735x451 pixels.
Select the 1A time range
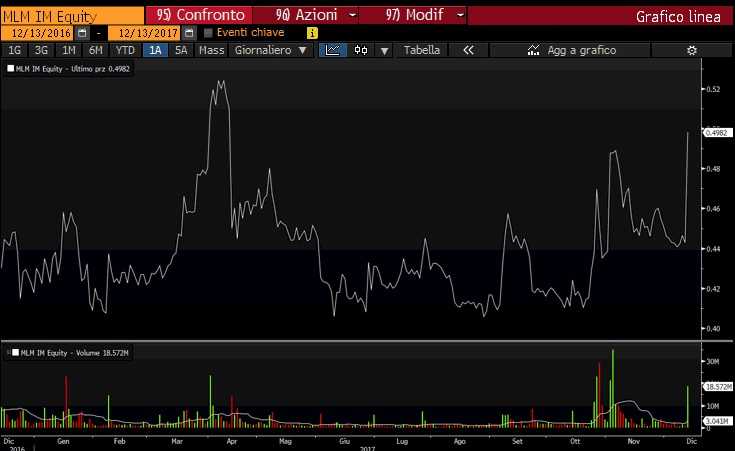tap(155, 50)
